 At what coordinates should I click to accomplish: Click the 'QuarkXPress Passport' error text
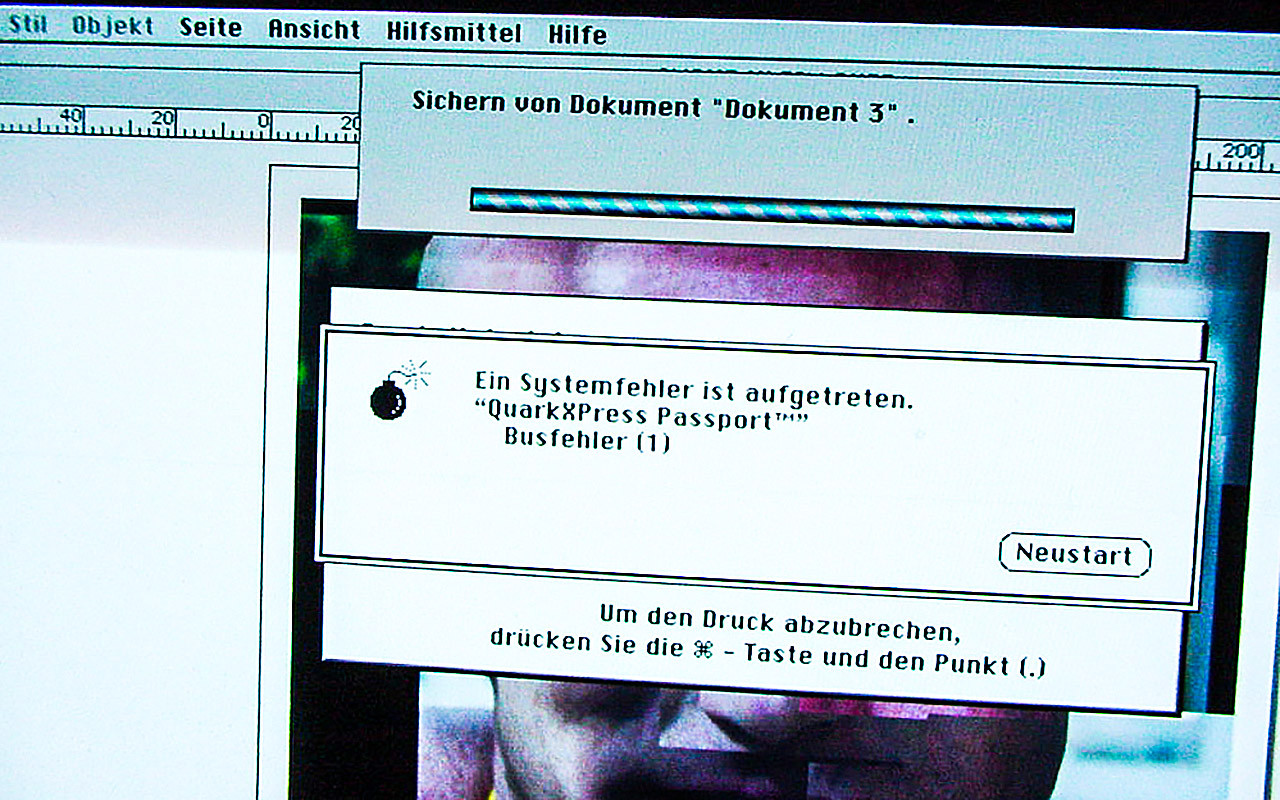point(640,414)
